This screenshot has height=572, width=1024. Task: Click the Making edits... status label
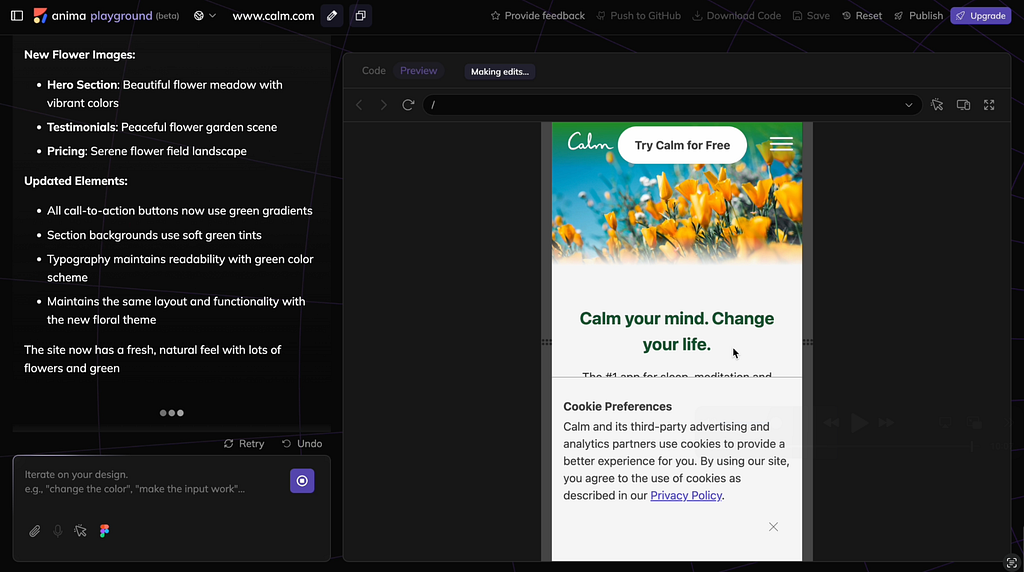(500, 72)
